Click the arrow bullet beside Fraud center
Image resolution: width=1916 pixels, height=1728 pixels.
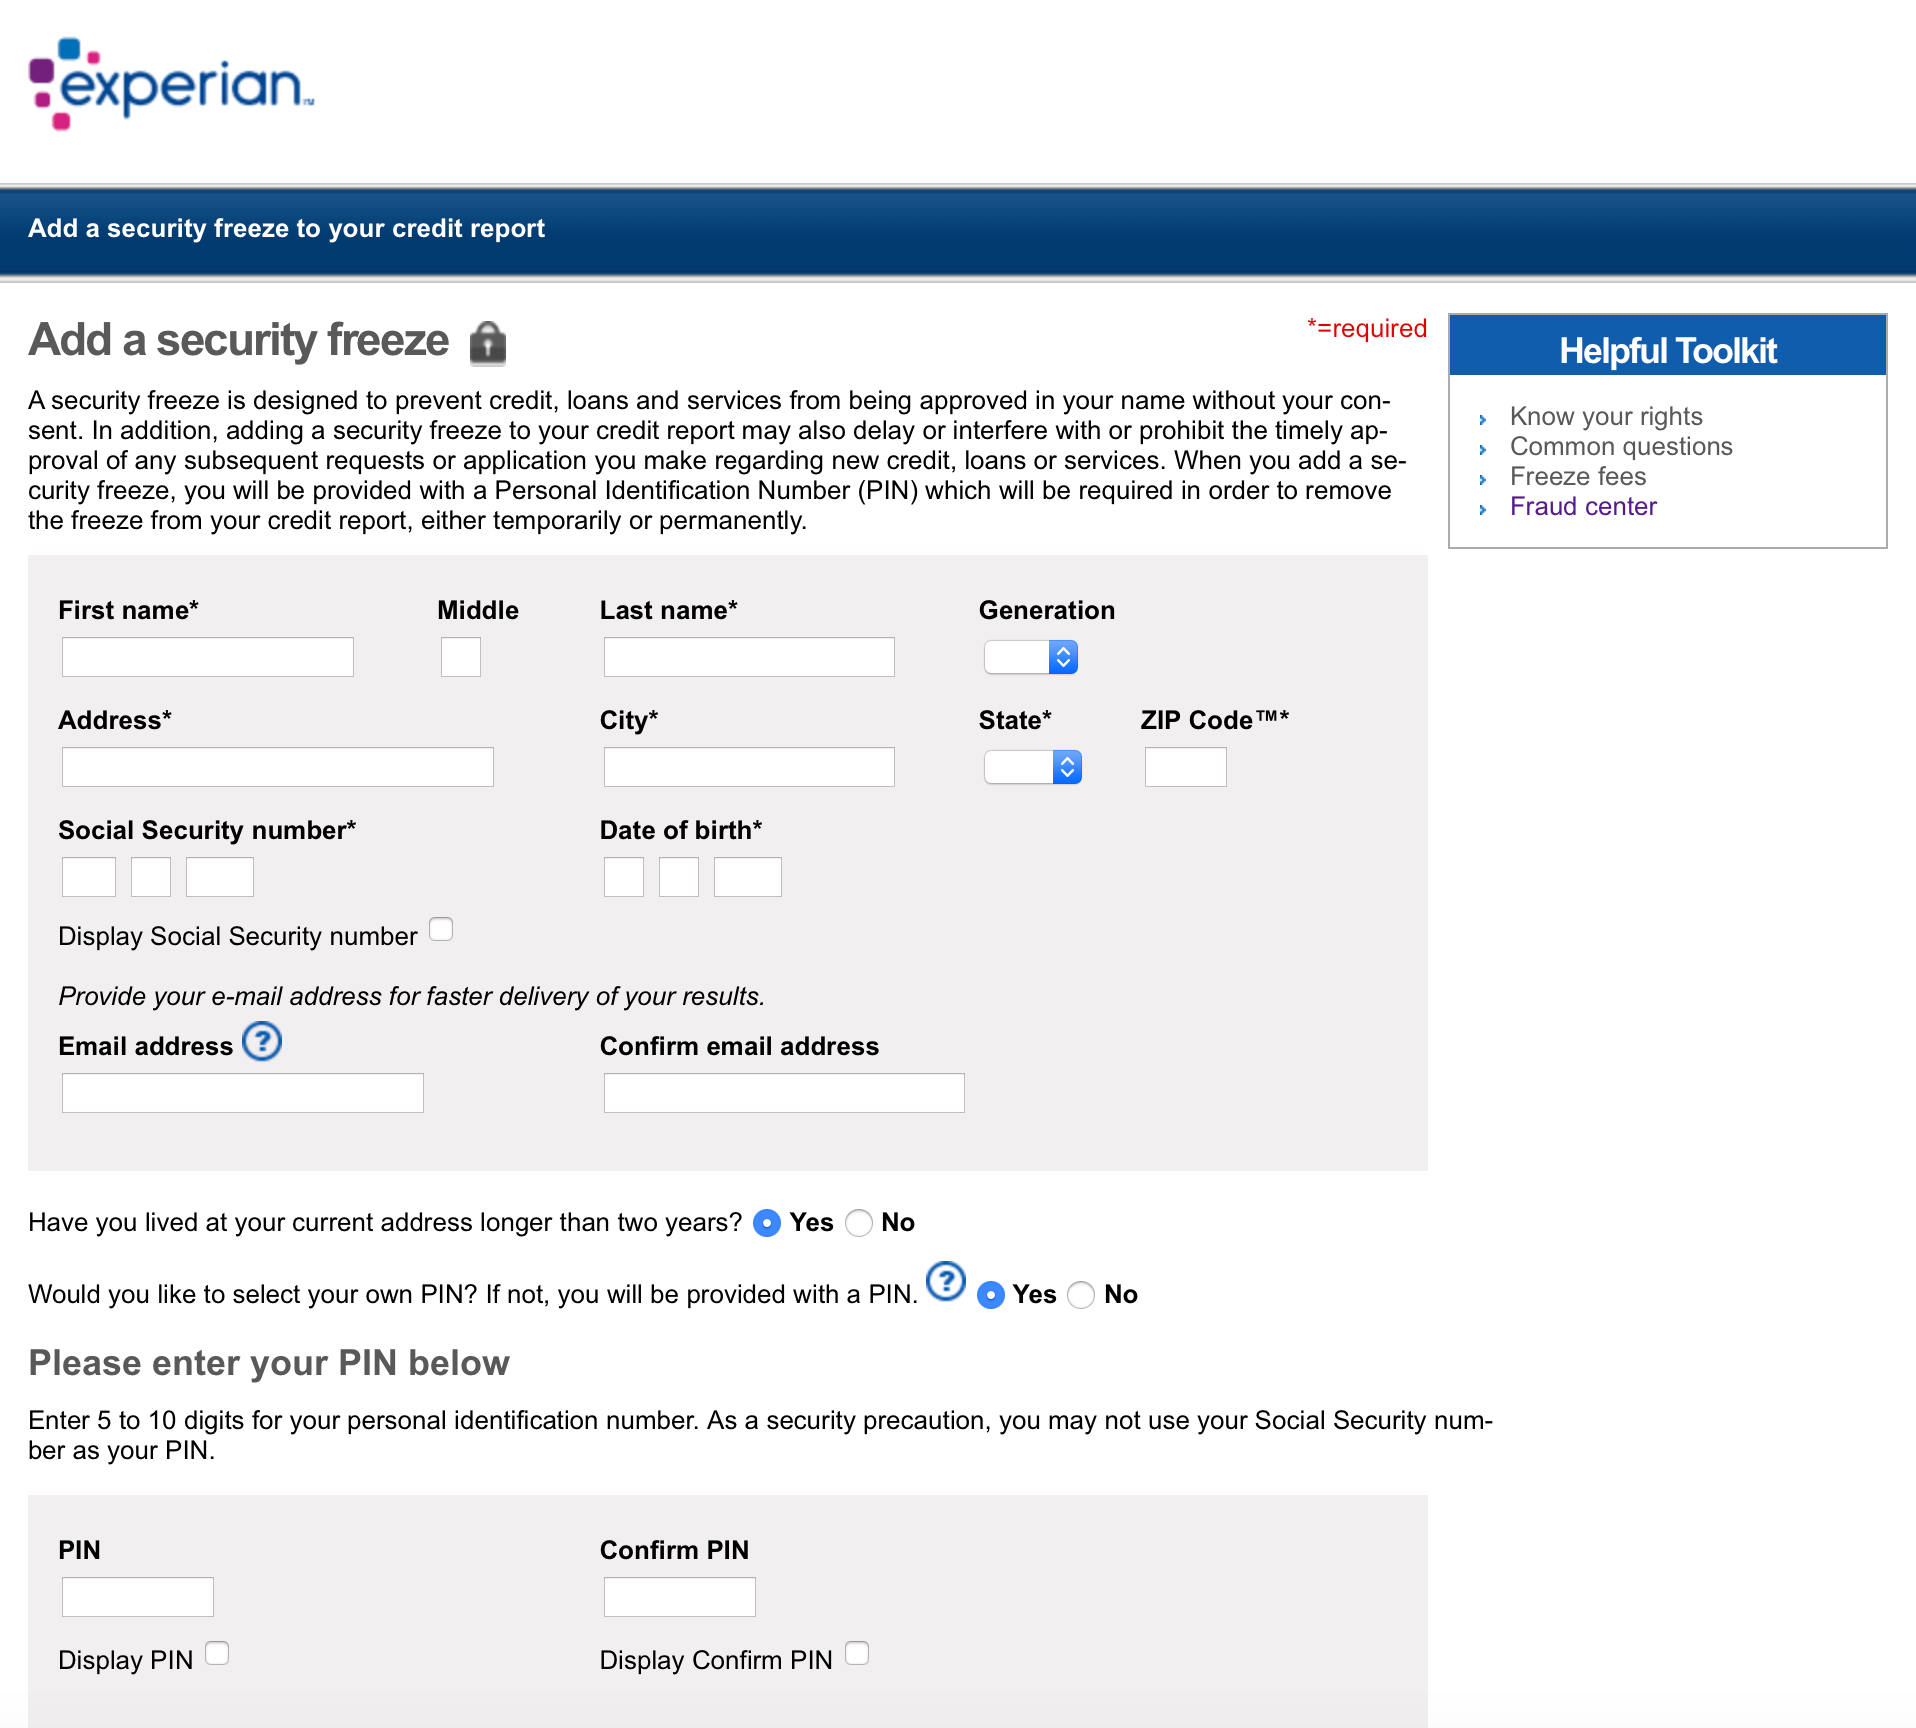coord(1482,509)
